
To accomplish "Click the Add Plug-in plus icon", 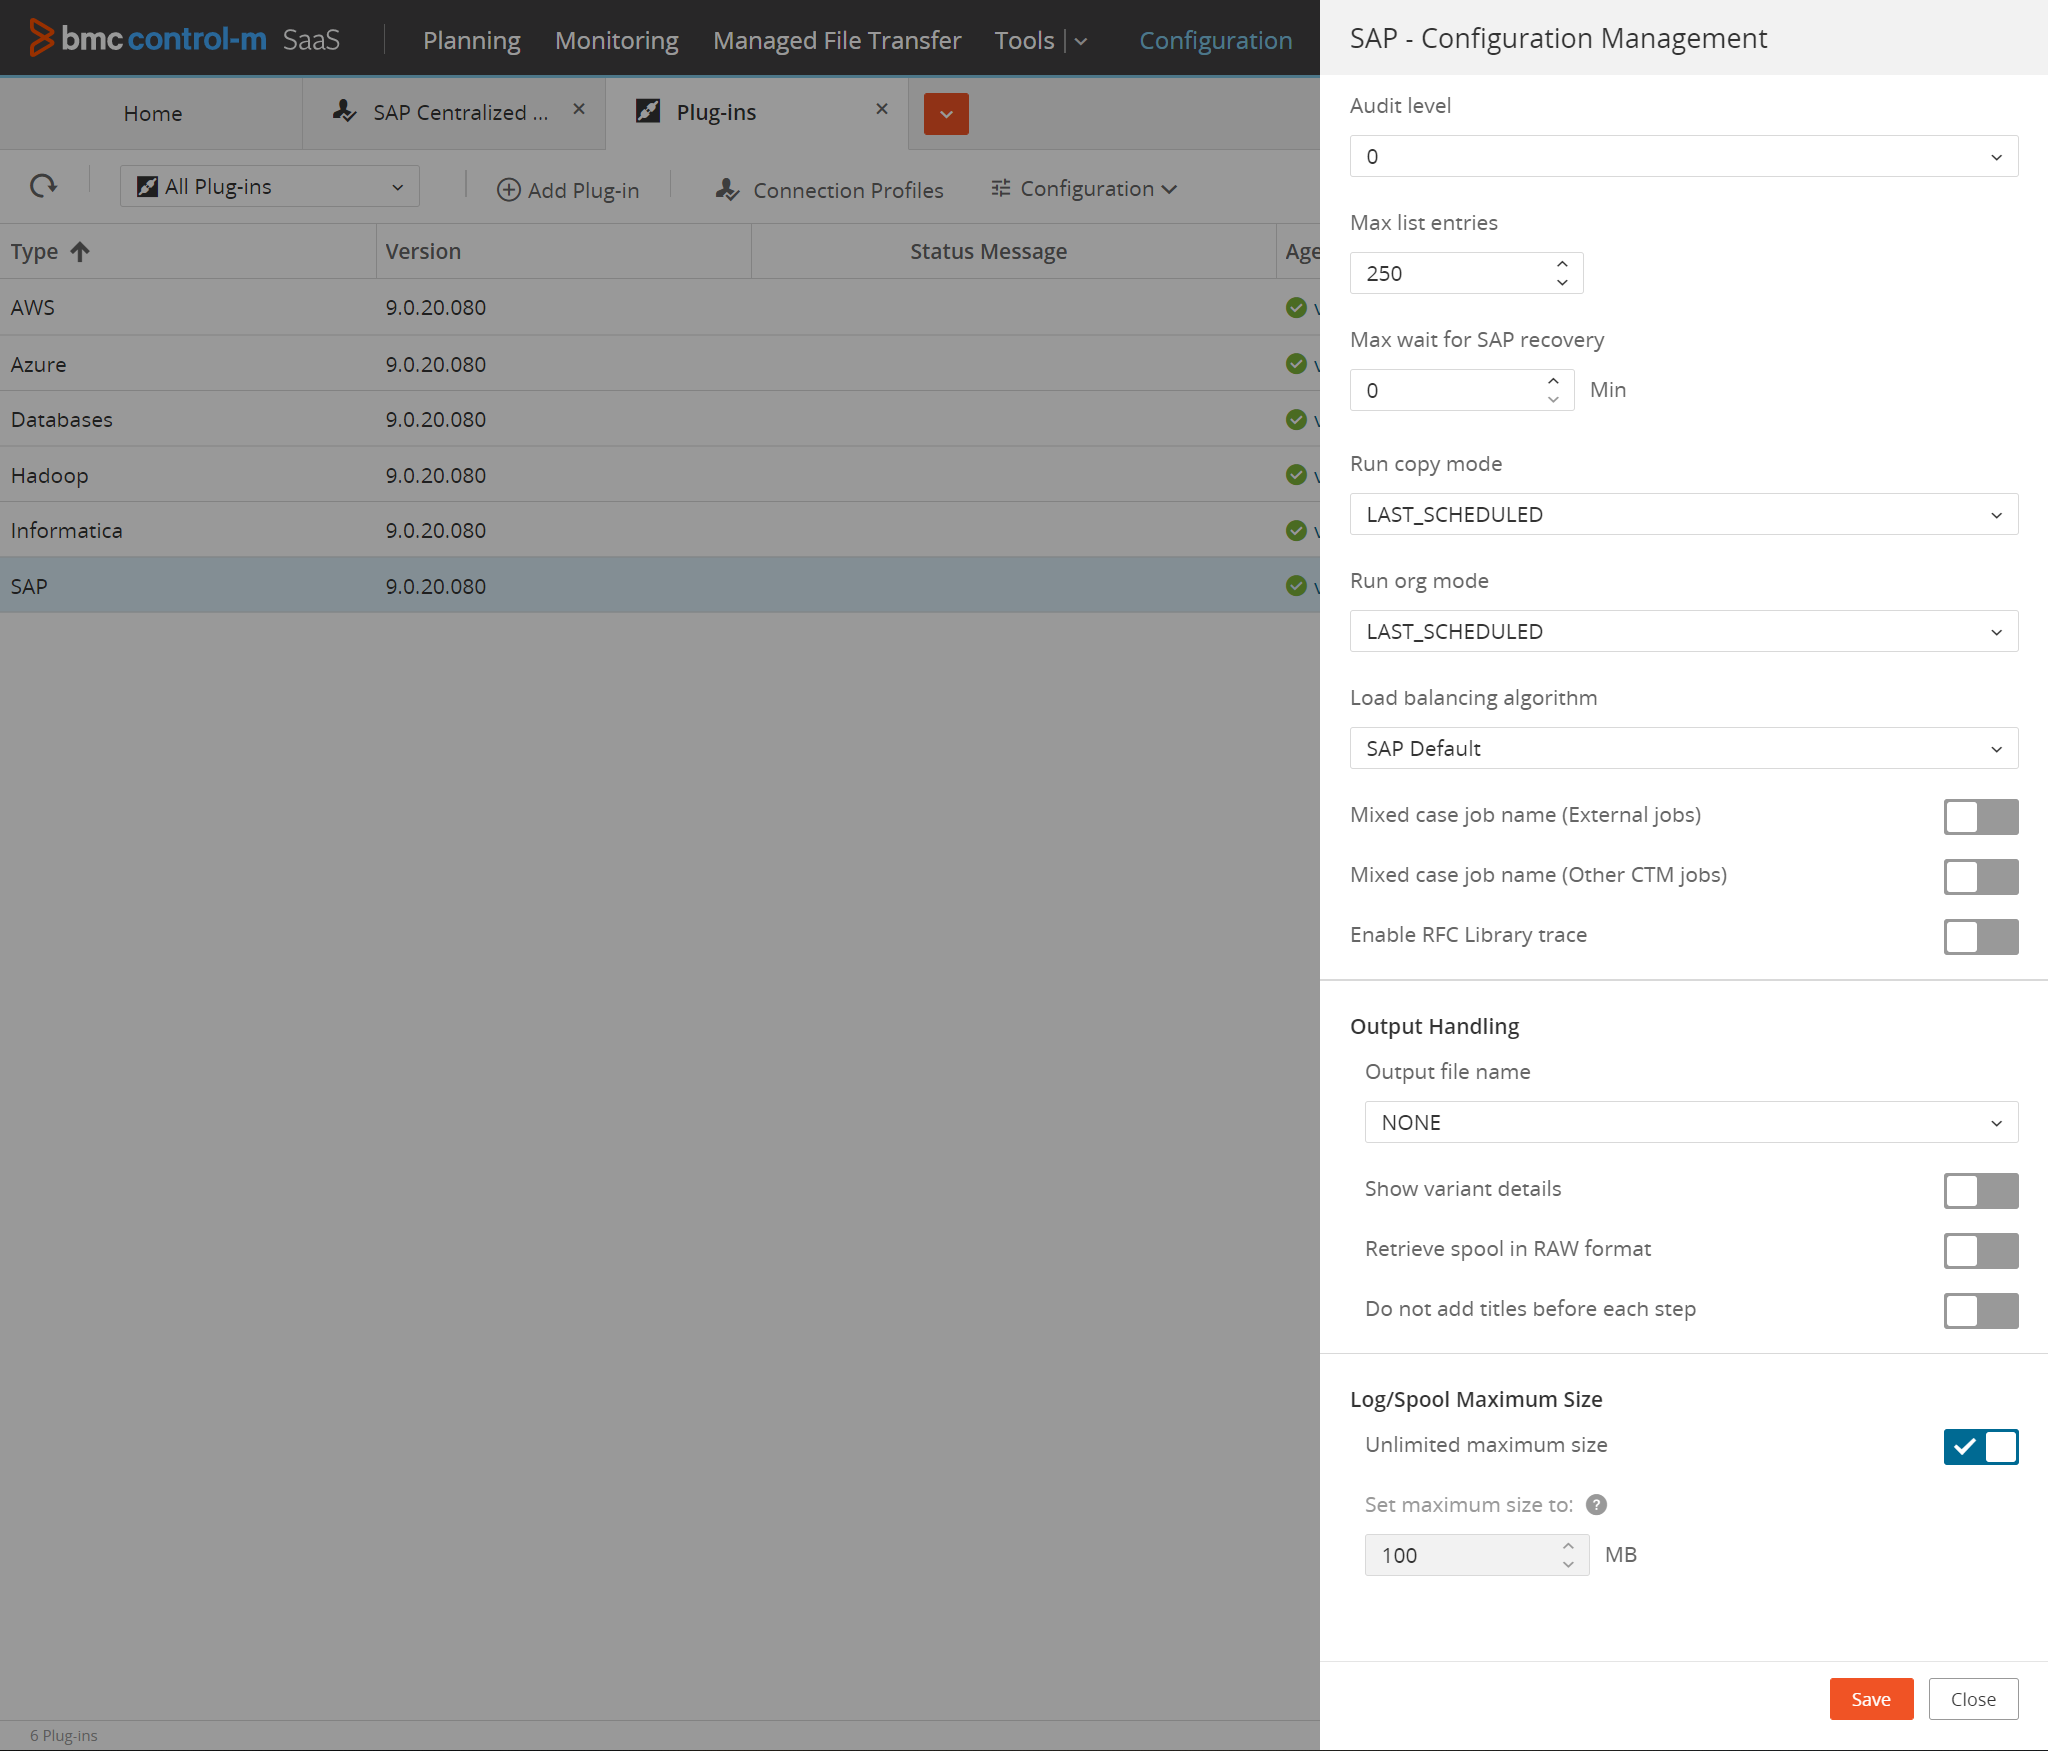I will (509, 190).
